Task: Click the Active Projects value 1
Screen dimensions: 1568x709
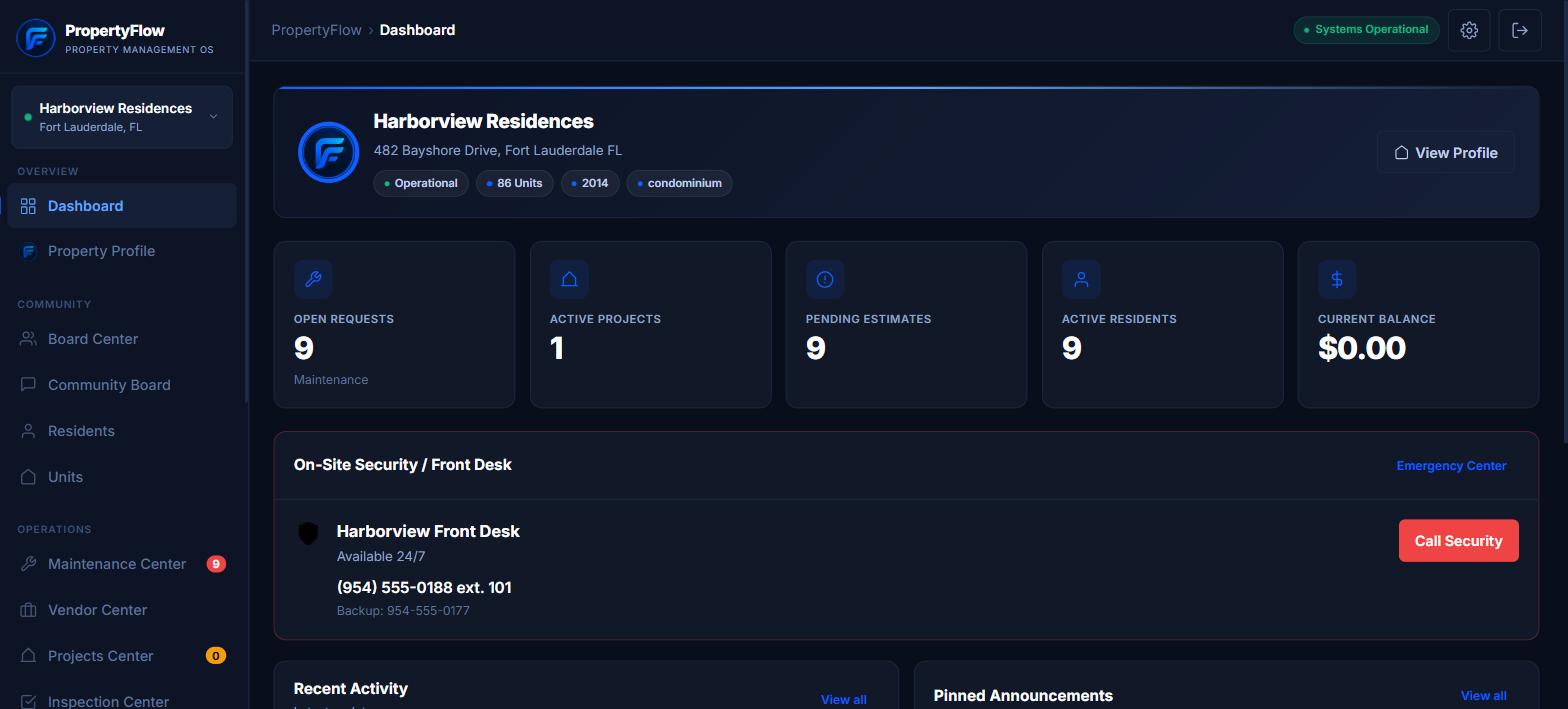Action: pos(557,348)
